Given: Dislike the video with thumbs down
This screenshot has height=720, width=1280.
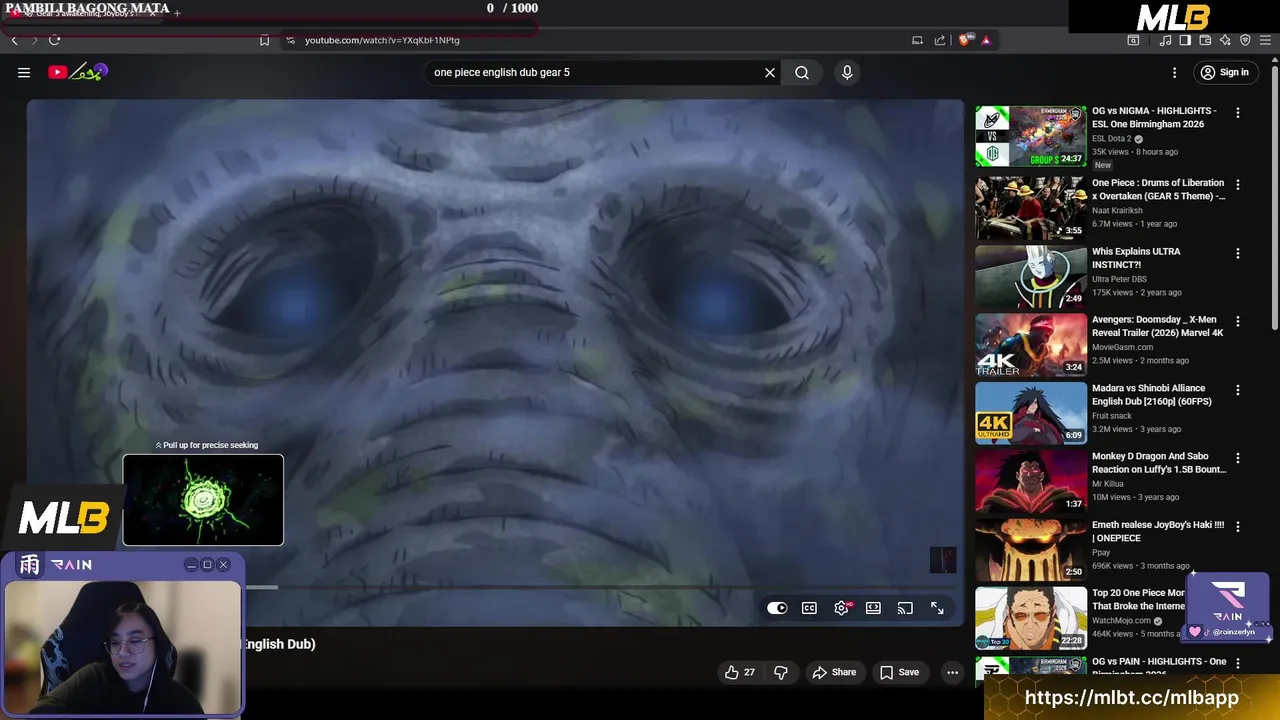Looking at the screenshot, I should [x=781, y=672].
